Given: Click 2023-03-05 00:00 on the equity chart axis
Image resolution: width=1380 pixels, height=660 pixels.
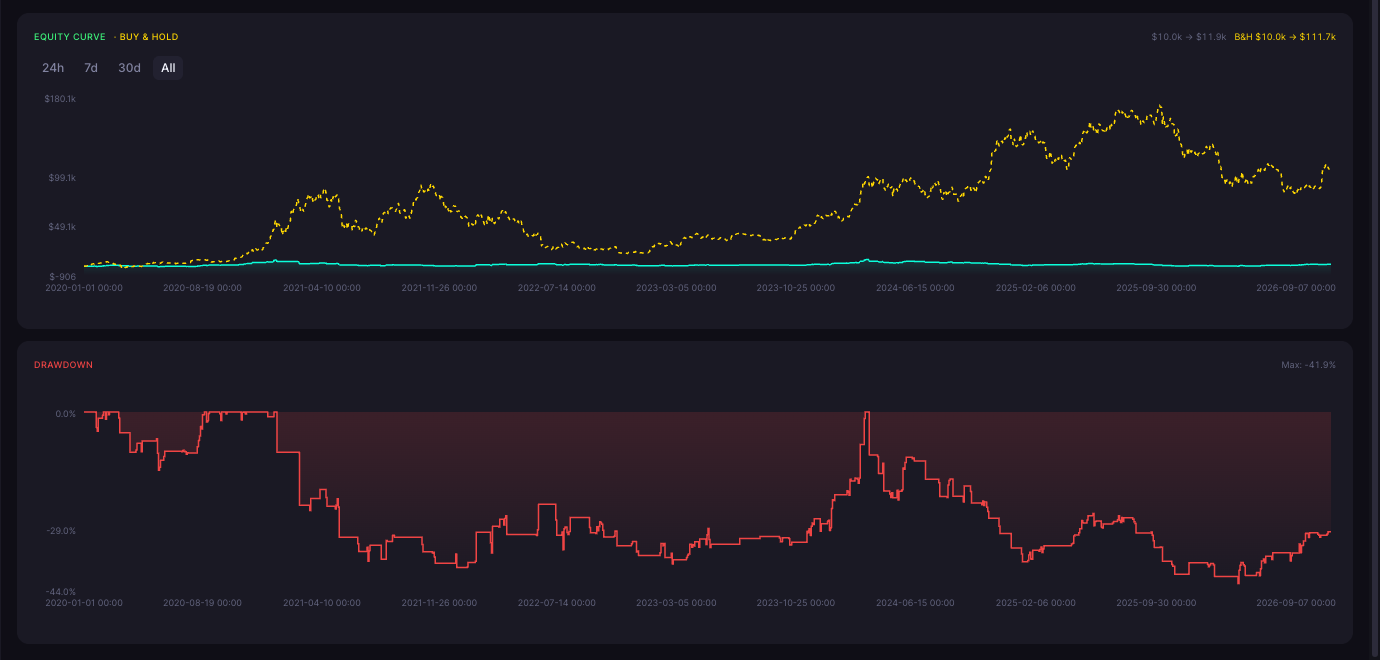Looking at the screenshot, I should [676, 288].
